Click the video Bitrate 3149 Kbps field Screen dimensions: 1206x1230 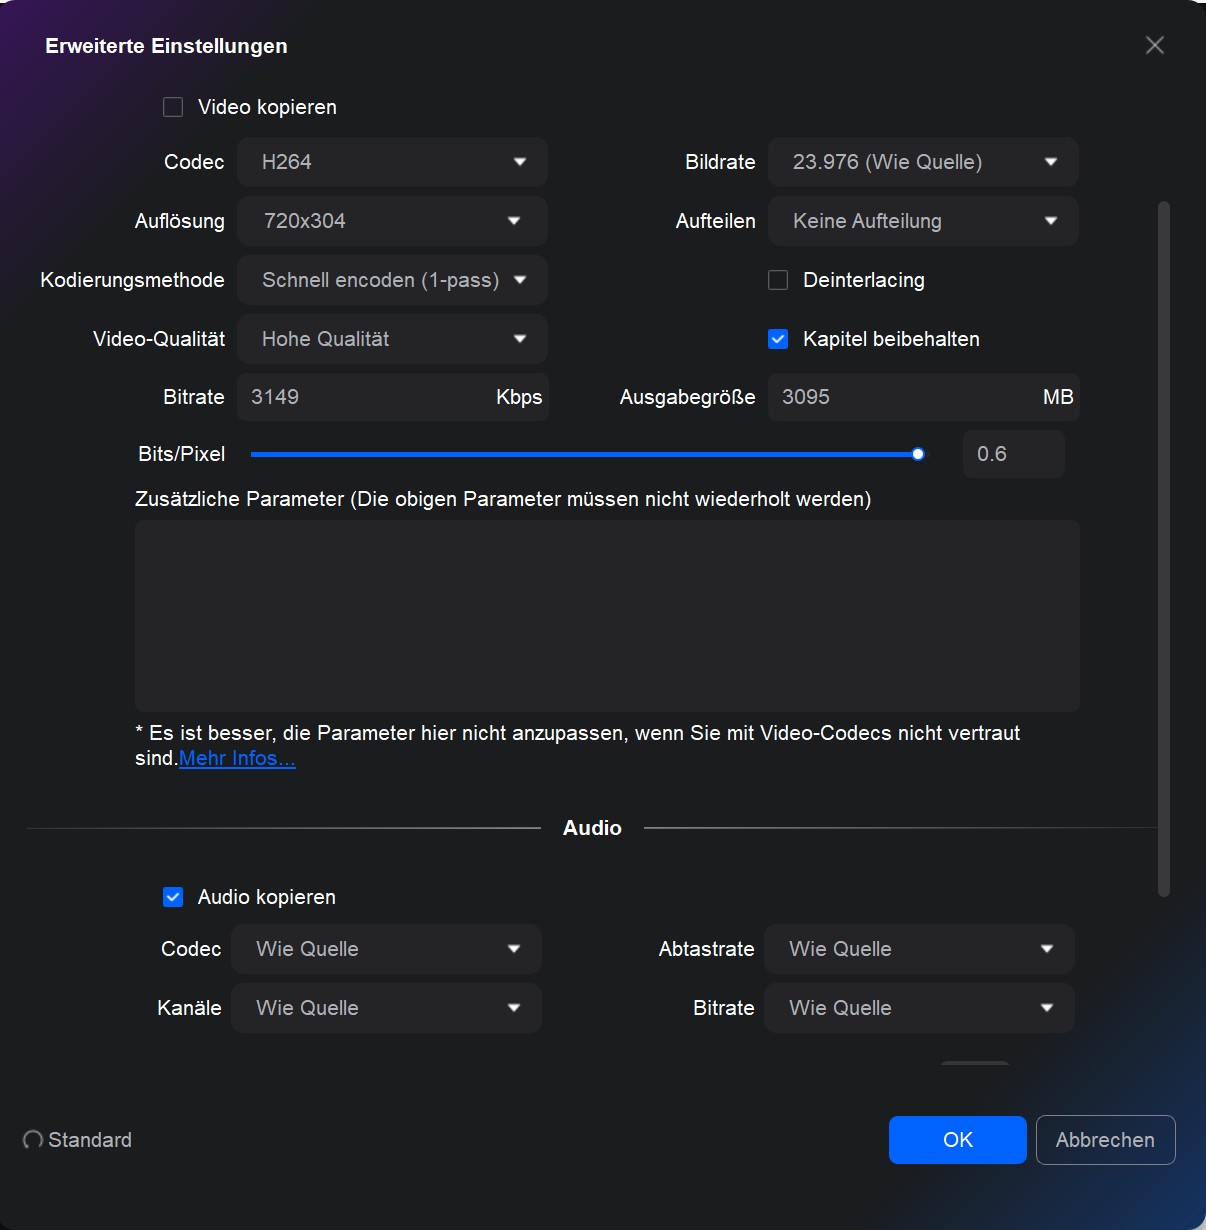pyautogui.click(x=392, y=397)
